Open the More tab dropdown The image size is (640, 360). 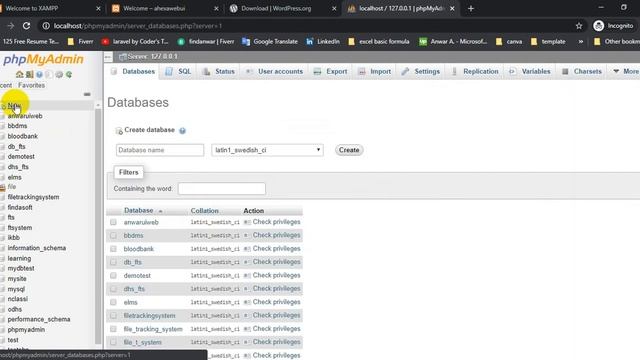pos(626,71)
